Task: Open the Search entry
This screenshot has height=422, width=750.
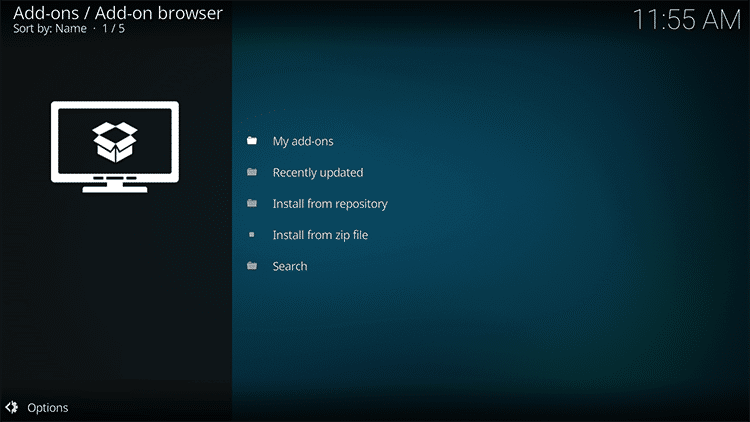Action: pyautogui.click(x=290, y=266)
